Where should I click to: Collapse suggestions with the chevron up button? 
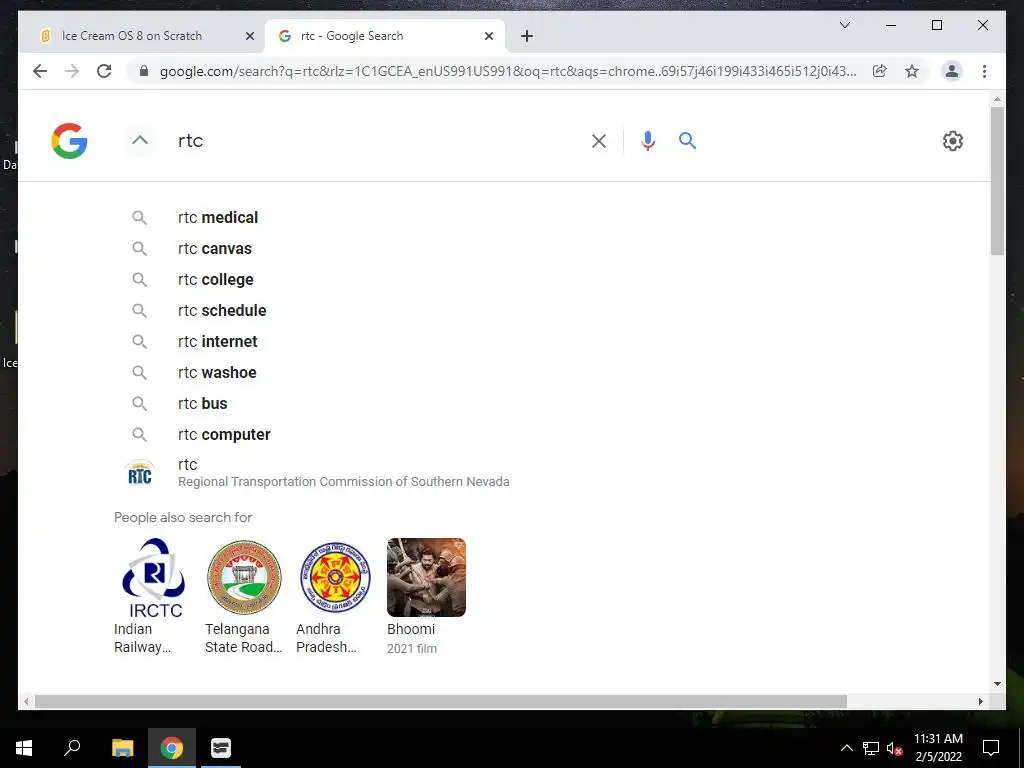click(x=140, y=140)
